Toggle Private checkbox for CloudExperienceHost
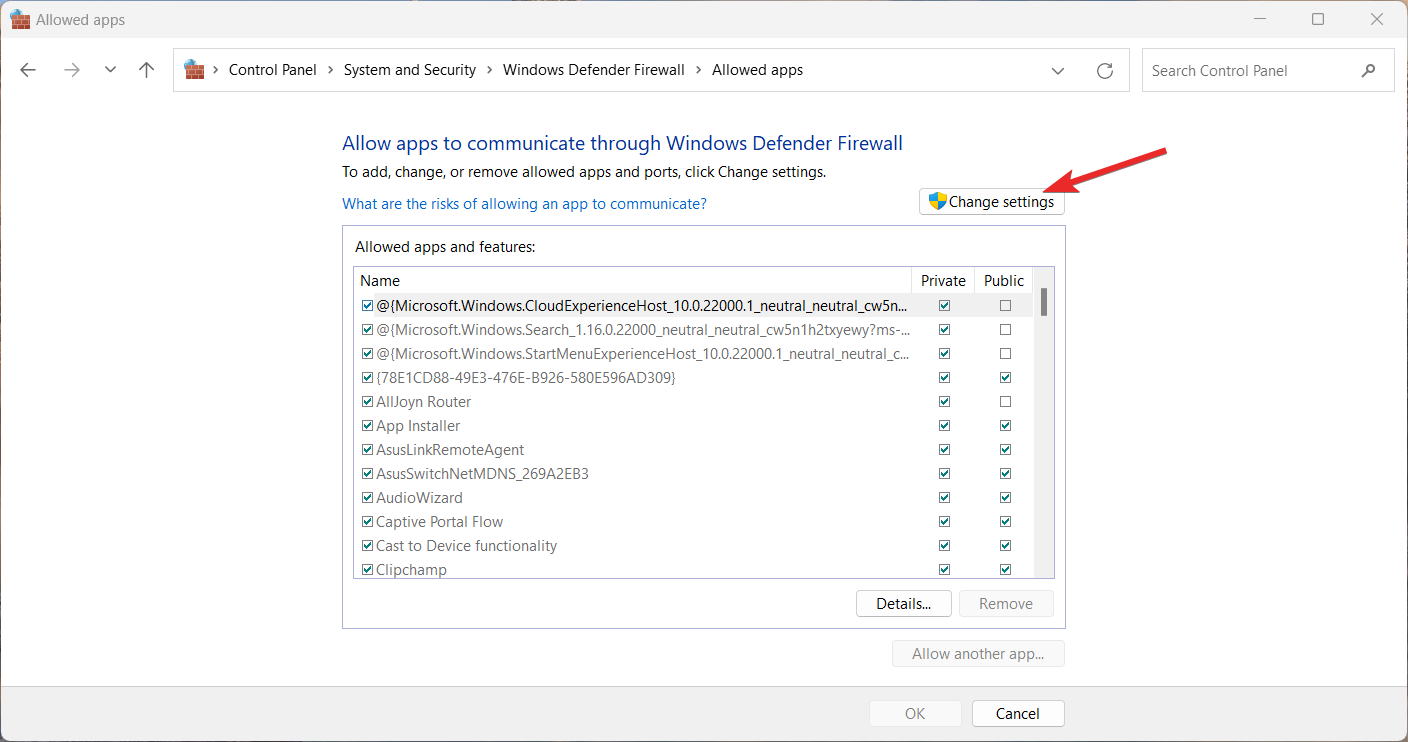This screenshot has height=742, width=1408. (944, 305)
